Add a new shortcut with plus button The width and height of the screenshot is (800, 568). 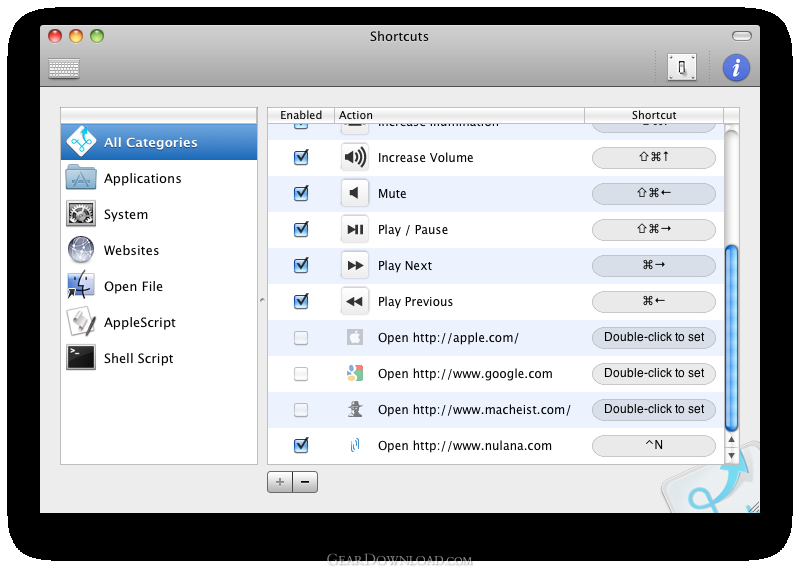click(x=280, y=482)
